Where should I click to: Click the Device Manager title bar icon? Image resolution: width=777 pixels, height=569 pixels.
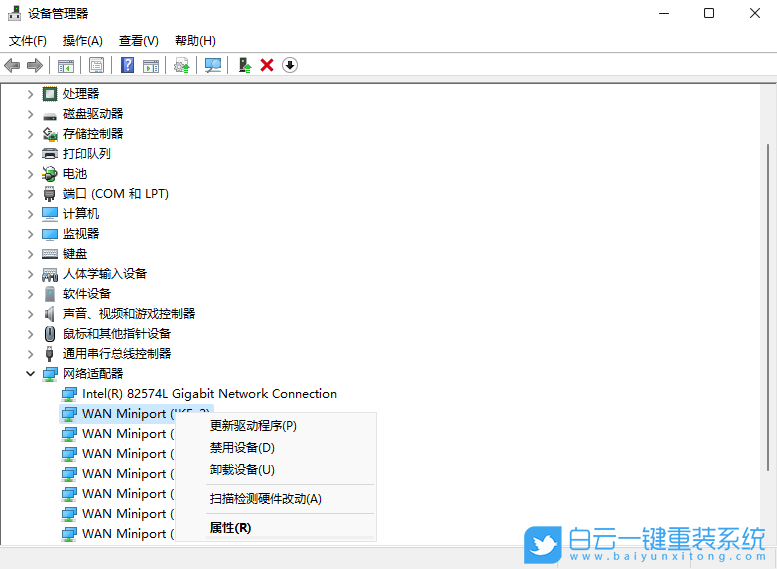(x=14, y=13)
